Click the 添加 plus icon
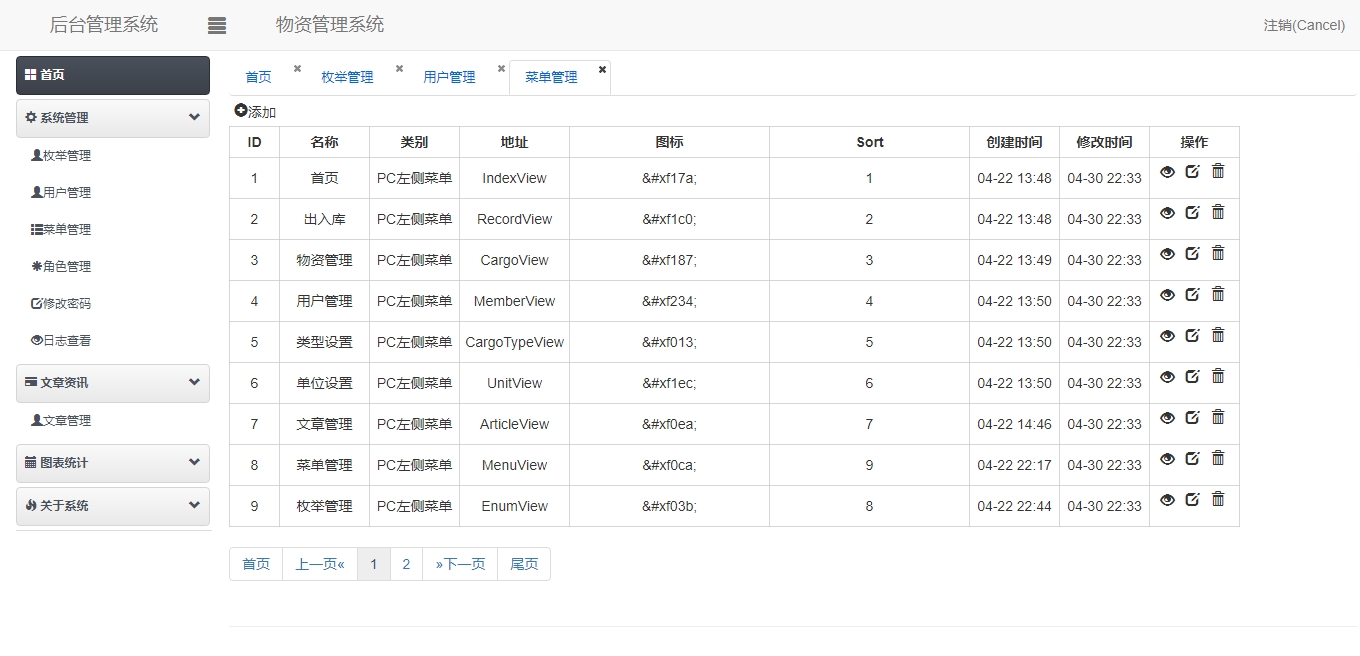Image resolution: width=1360 pixels, height=656 pixels. tap(241, 111)
